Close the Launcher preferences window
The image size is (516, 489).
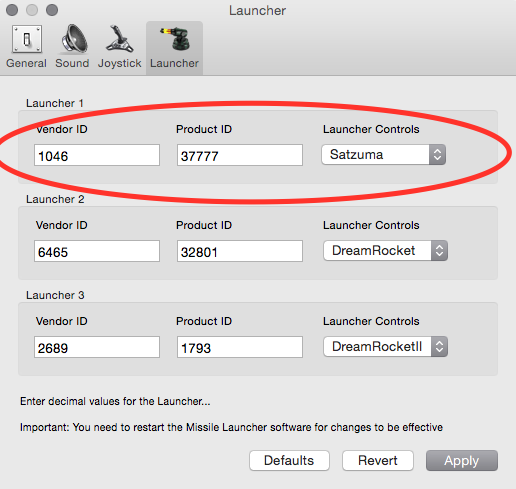(x=12, y=10)
